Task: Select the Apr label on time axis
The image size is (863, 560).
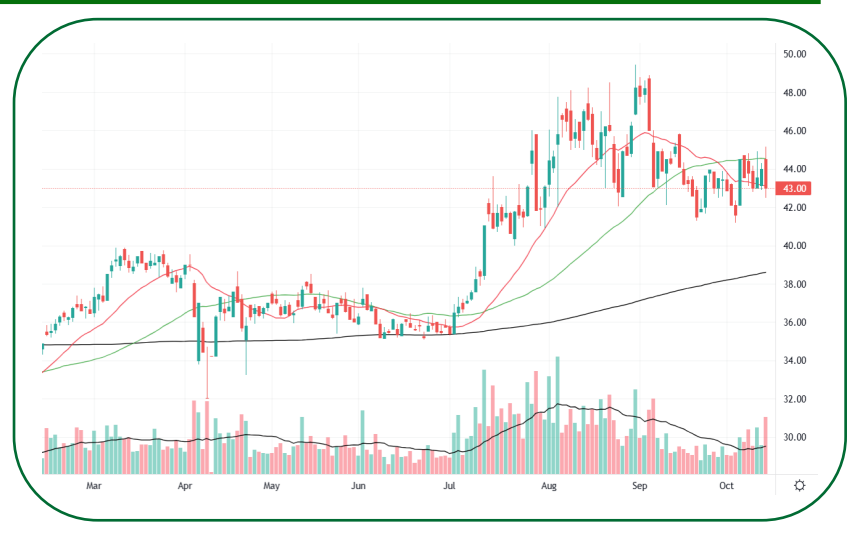Action: [185, 486]
